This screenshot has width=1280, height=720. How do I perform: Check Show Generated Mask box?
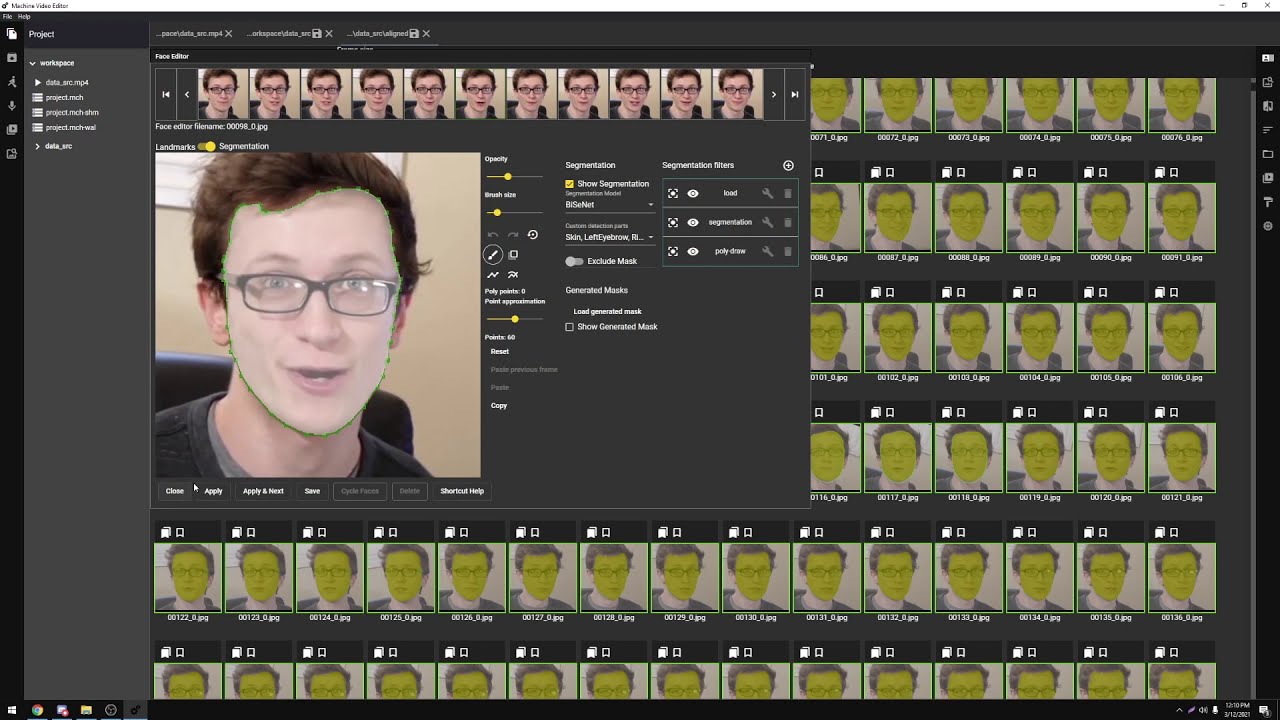pyautogui.click(x=570, y=327)
